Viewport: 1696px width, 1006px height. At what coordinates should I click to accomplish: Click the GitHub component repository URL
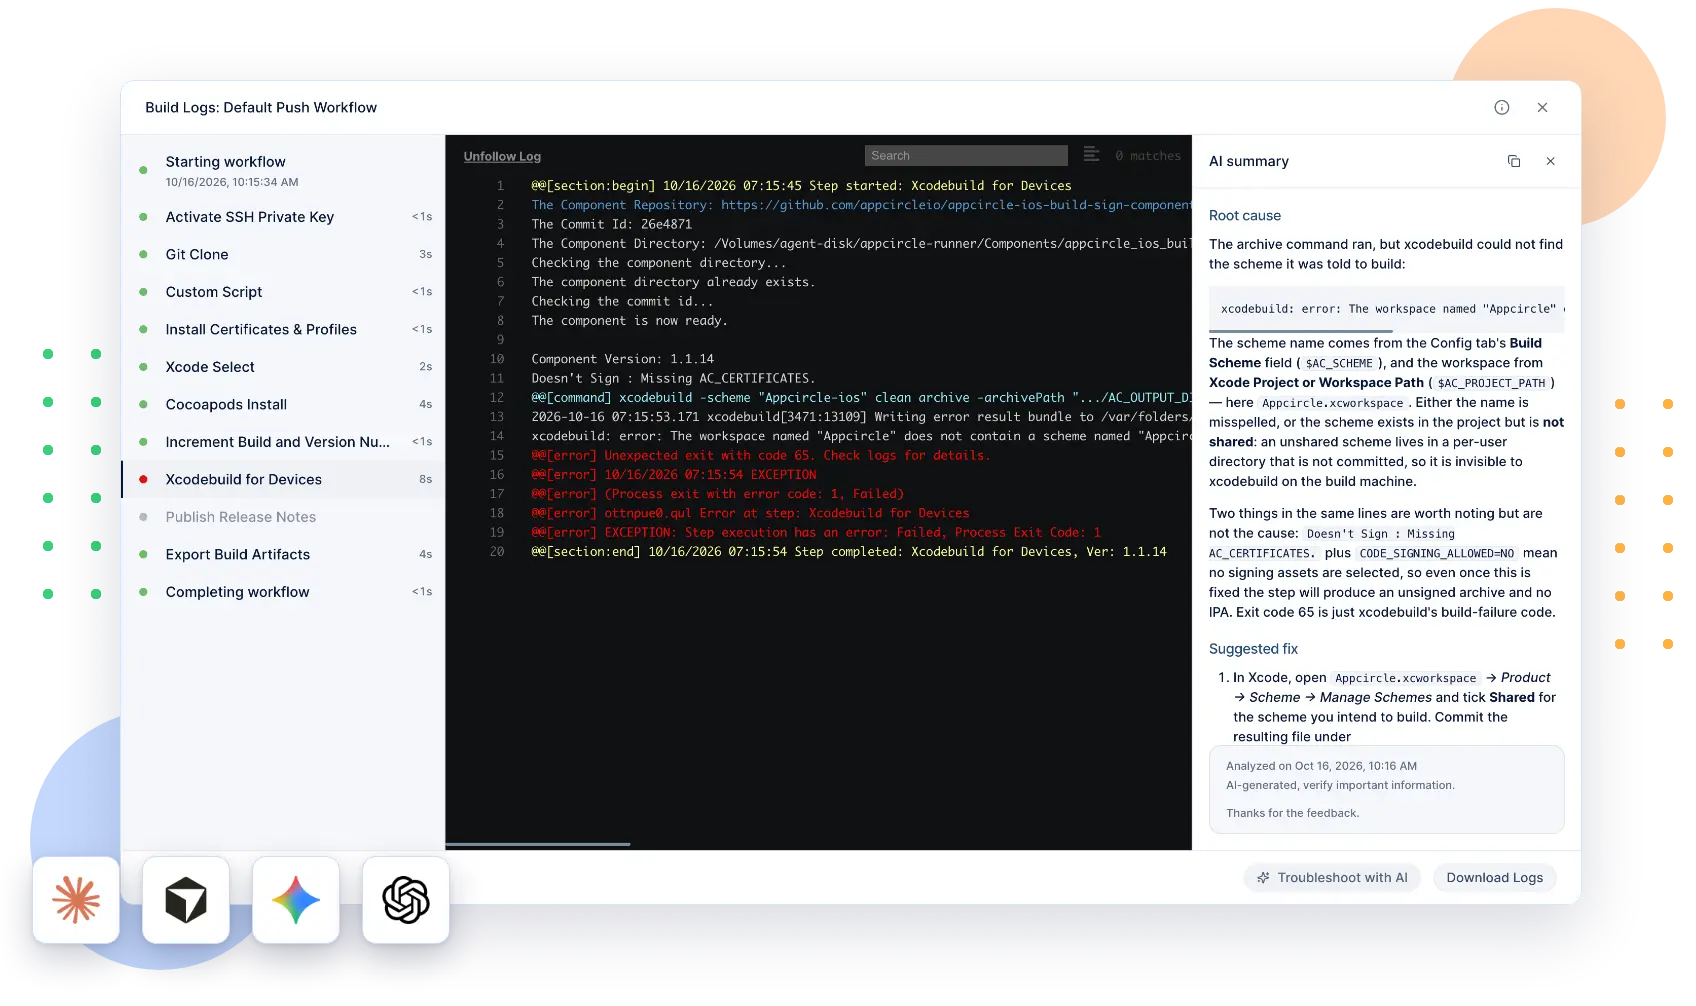pyautogui.click(x=955, y=205)
